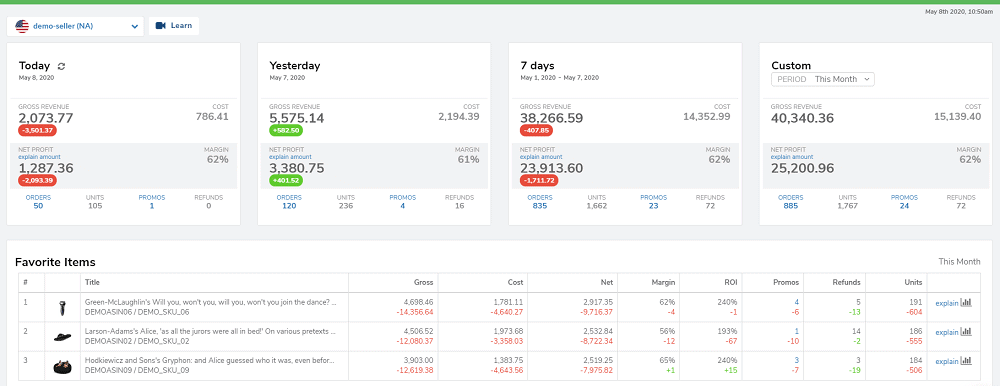Click net value 2,532.84 in table
This screenshot has width=1000, height=386.
point(598,331)
